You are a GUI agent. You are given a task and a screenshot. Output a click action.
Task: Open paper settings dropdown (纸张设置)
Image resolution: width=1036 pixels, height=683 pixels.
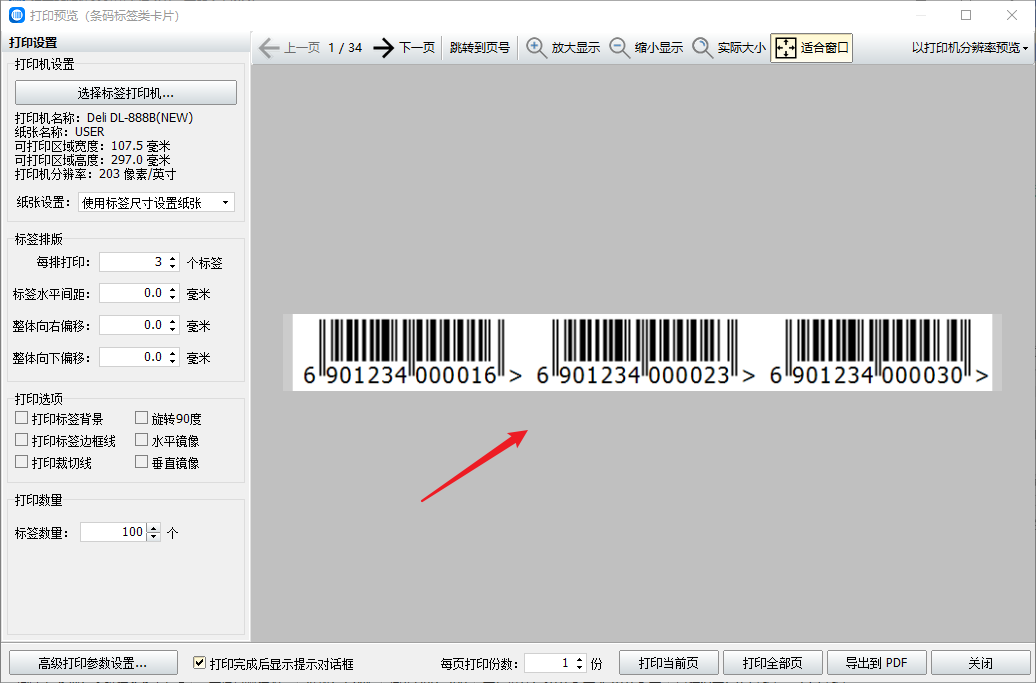(156, 203)
